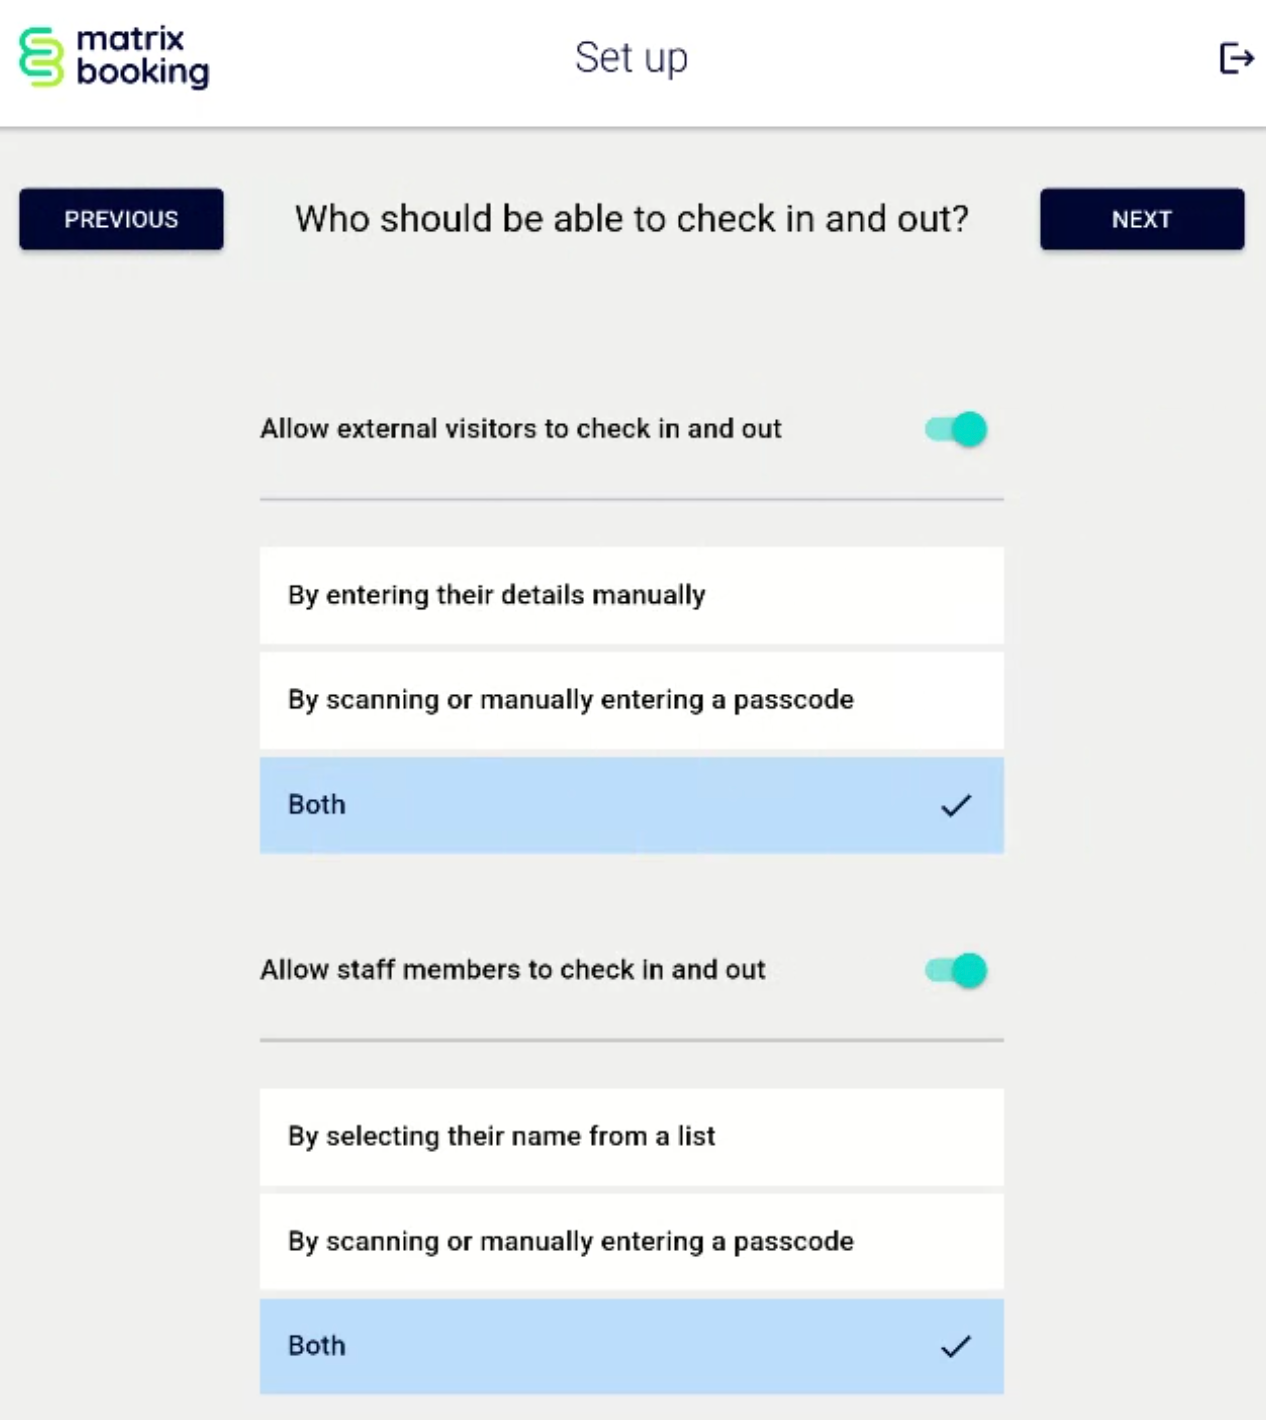Choose passcode scanning option for staff members
1266x1420 pixels.
point(632,1242)
